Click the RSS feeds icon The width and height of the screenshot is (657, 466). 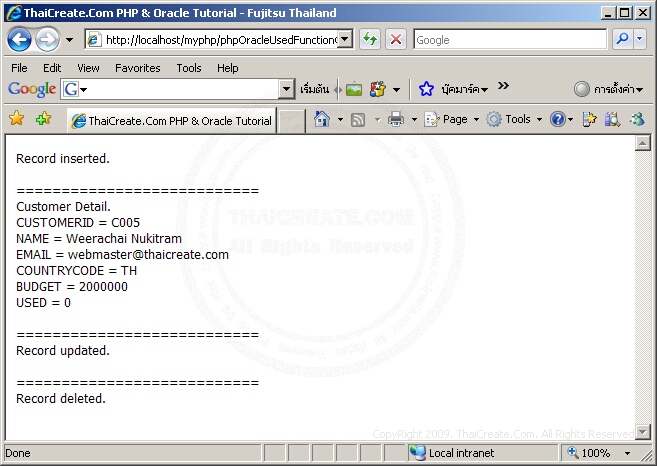tap(358, 120)
